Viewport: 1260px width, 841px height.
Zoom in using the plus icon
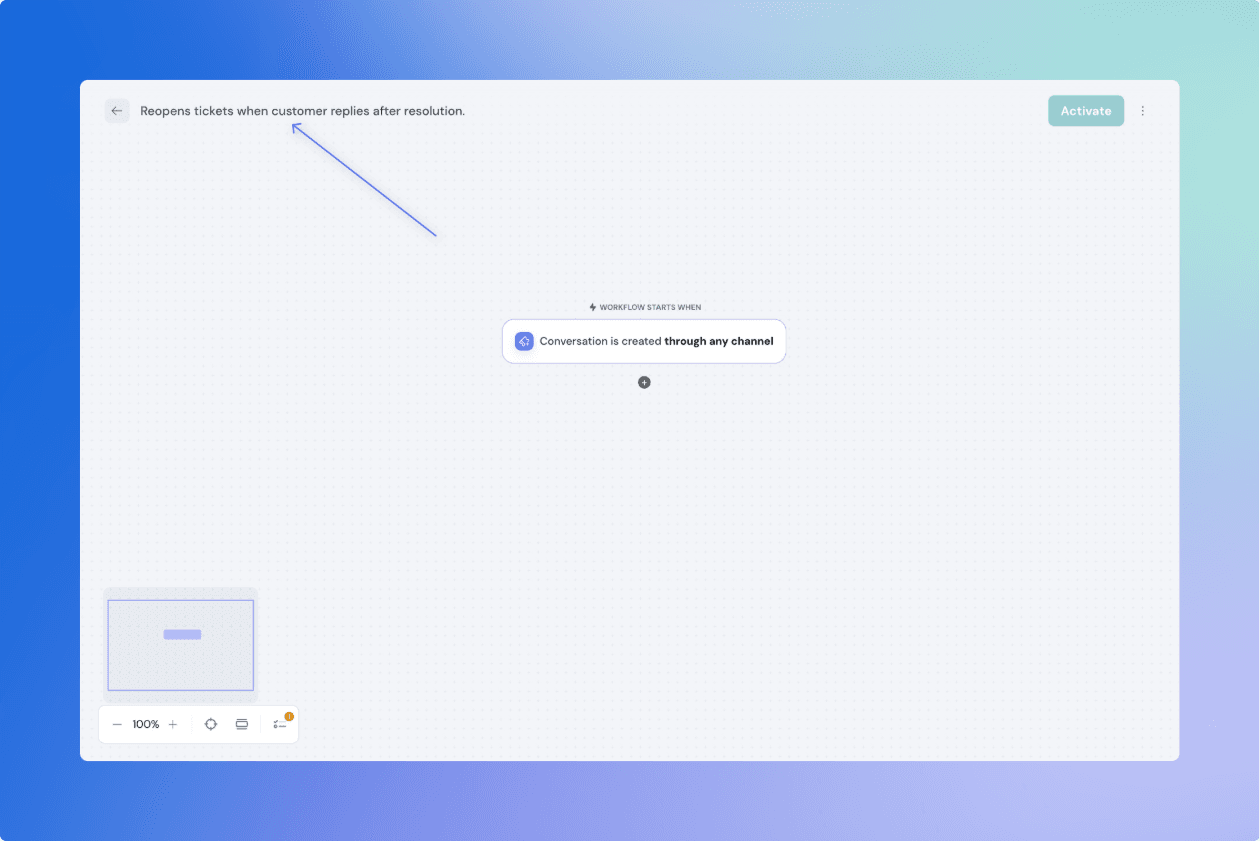point(172,724)
